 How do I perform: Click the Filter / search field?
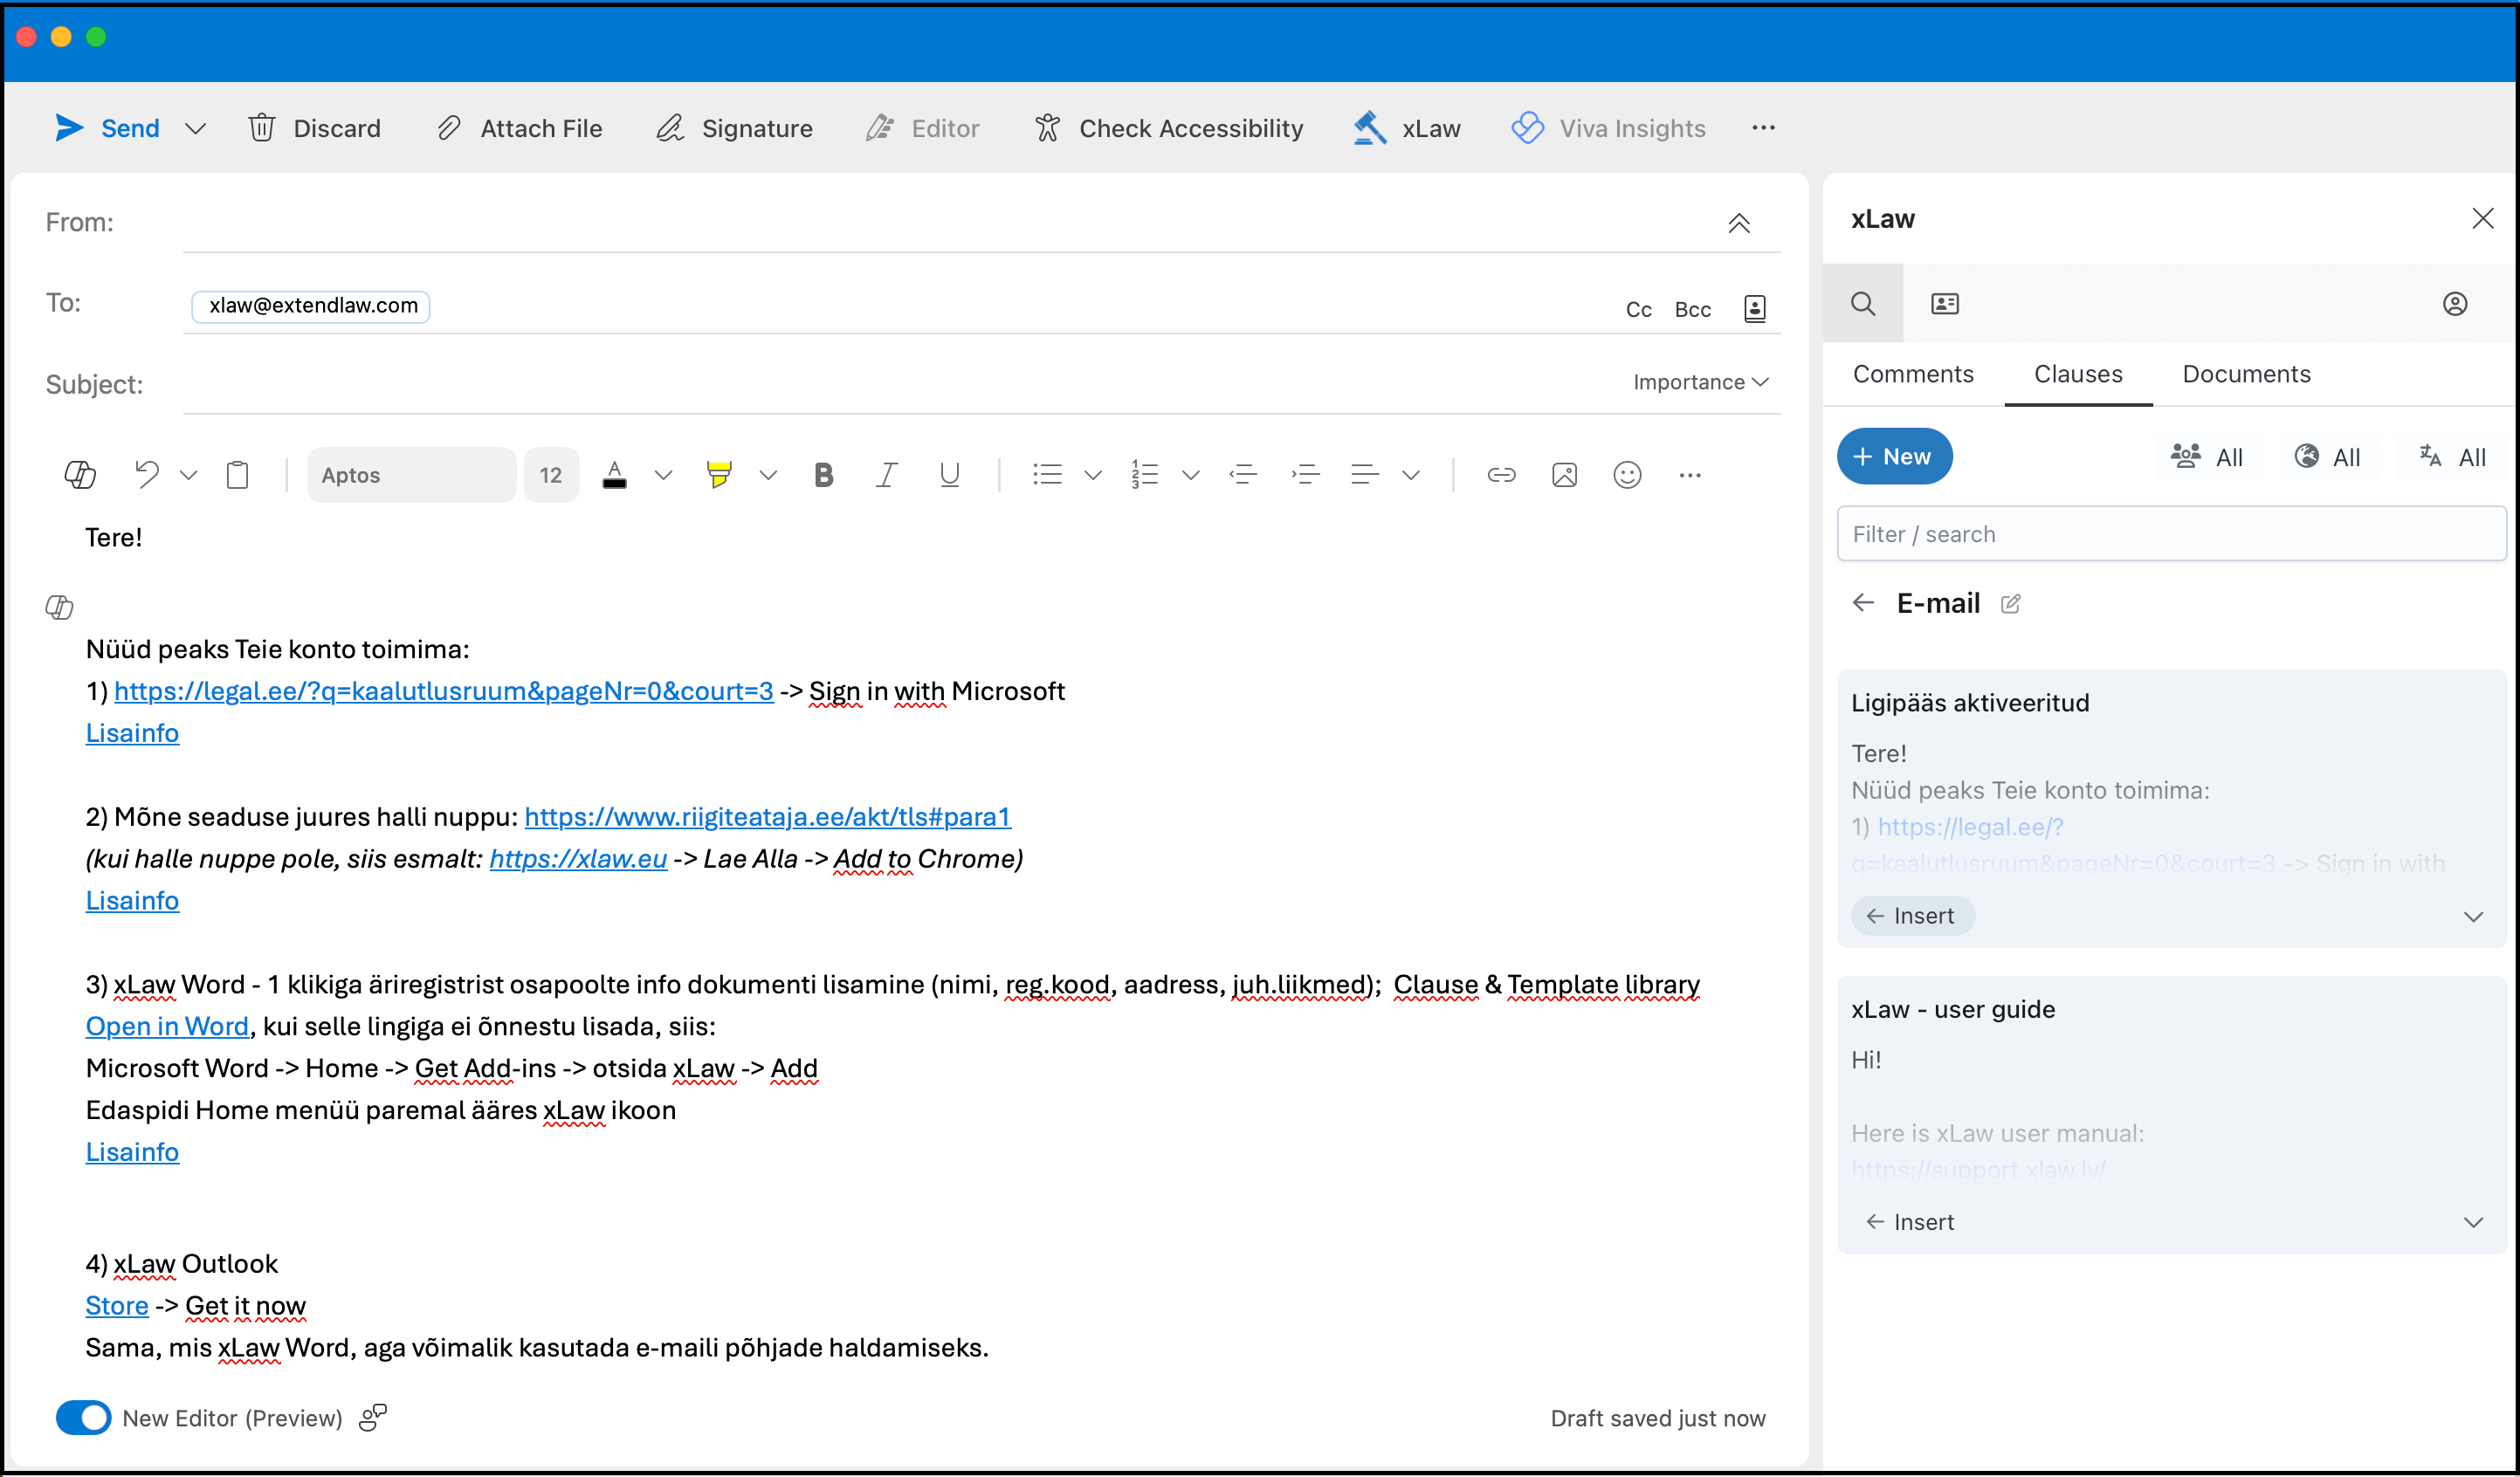2170,534
